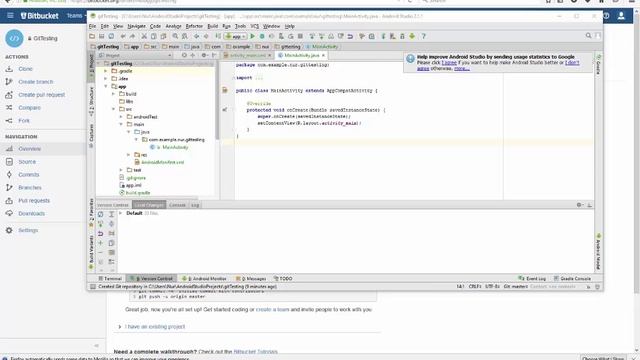Click the Cut scissors toolbar icon
Screen dimensions: 640x360
coord(144,36)
